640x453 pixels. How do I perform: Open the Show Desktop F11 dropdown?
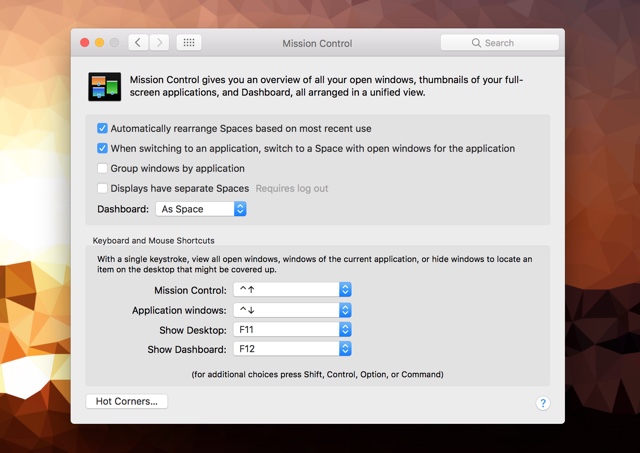292,329
